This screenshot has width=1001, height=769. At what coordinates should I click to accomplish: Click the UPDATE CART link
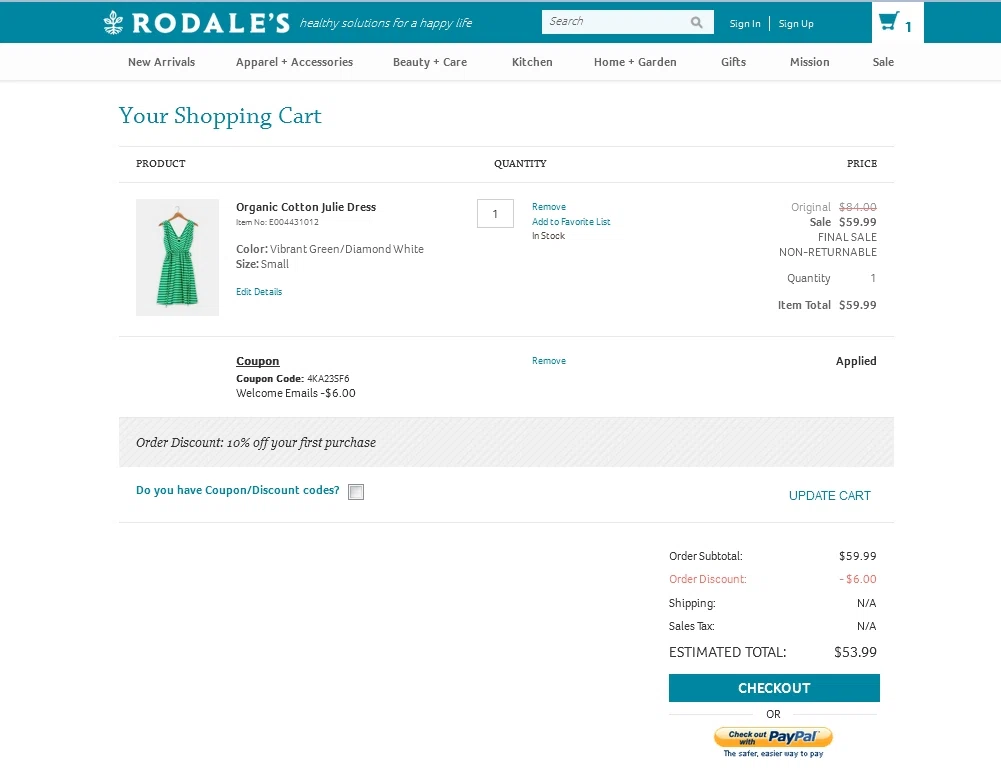pyautogui.click(x=829, y=495)
